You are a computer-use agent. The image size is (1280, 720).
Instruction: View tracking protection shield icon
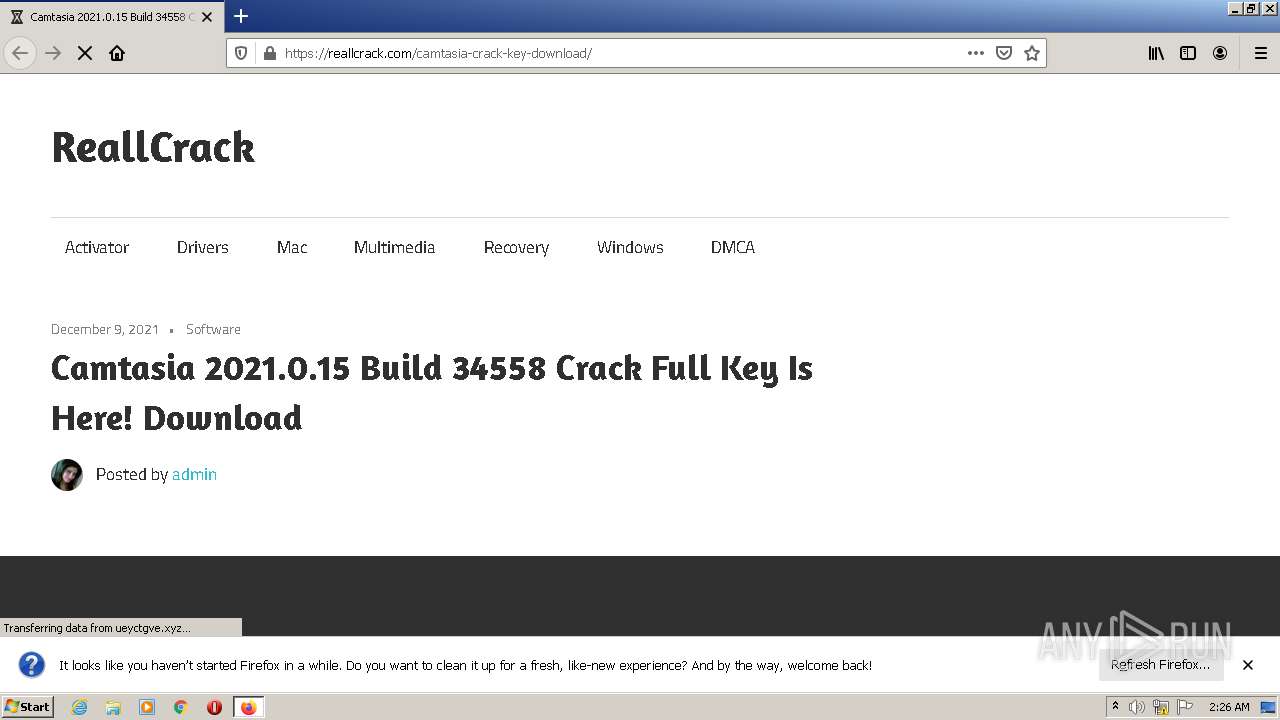(x=241, y=53)
